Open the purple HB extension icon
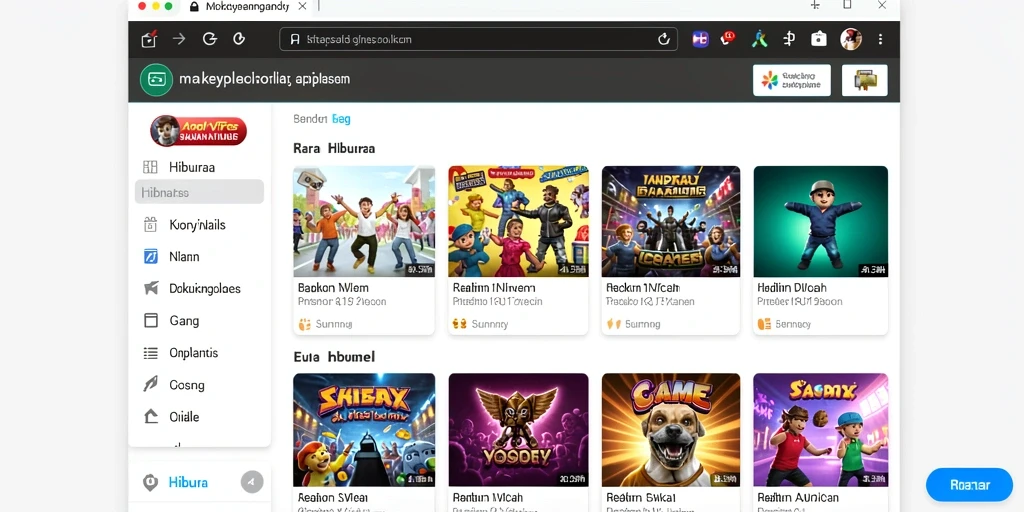The height and width of the screenshot is (512, 1024). pos(700,39)
